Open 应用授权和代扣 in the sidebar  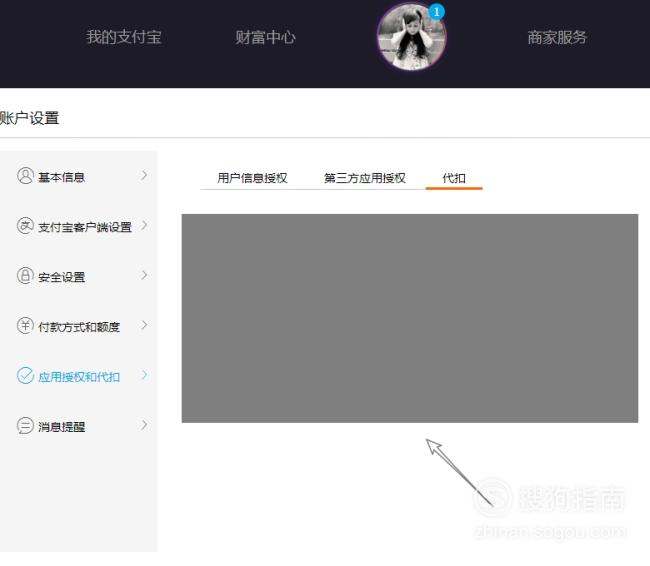(79, 377)
